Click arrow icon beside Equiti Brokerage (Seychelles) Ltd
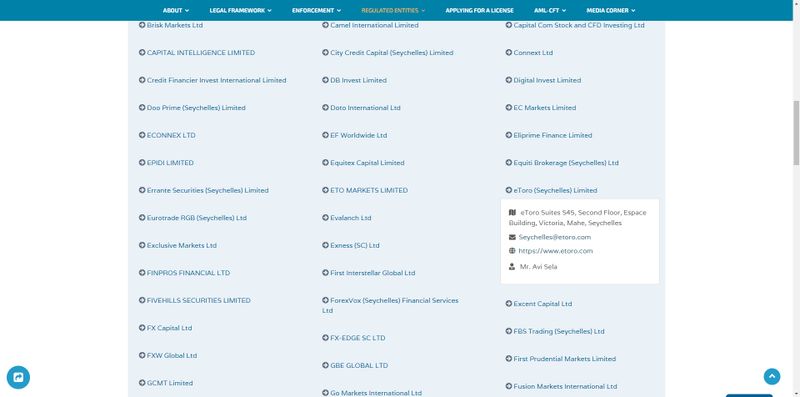 [x=509, y=163]
